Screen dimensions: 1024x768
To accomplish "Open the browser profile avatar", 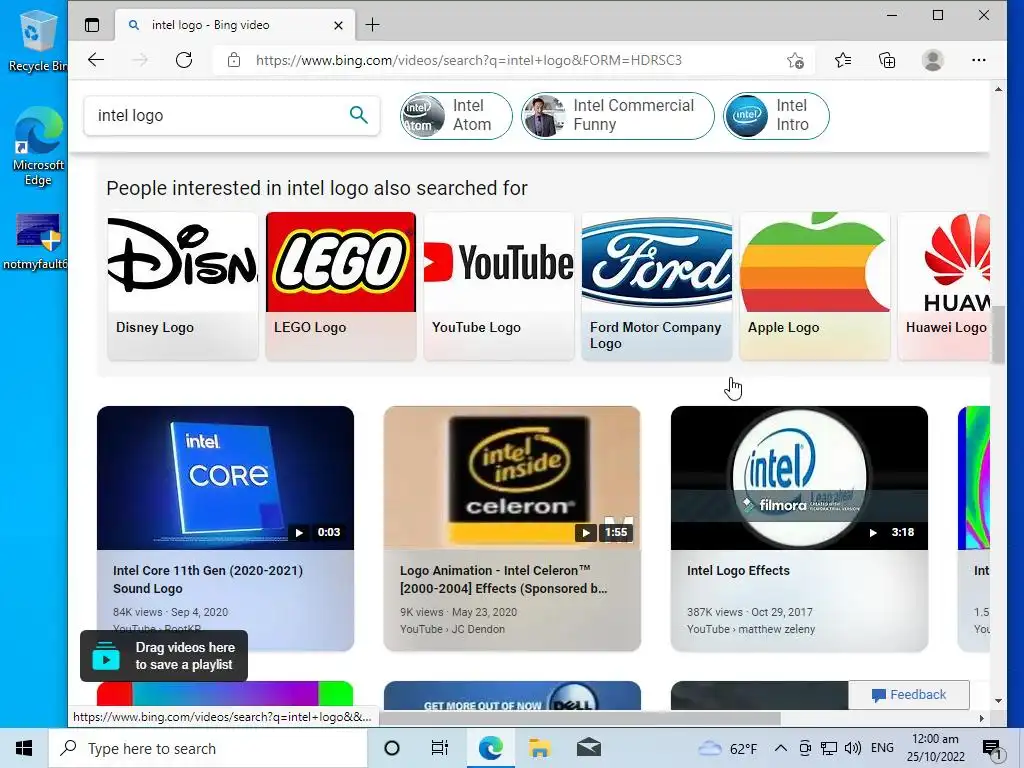I will (x=933, y=60).
